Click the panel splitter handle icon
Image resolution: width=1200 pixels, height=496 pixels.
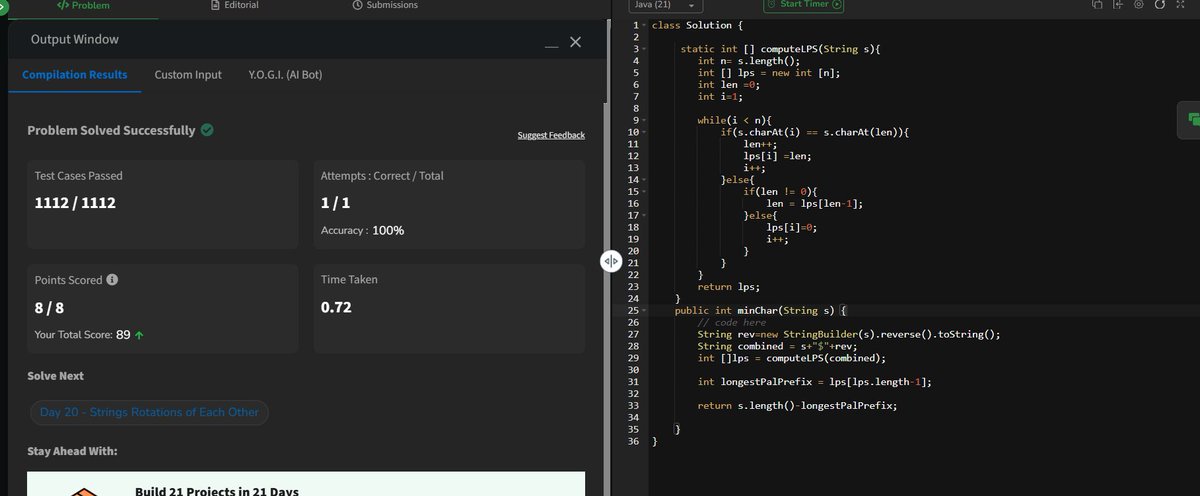pyautogui.click(x=610, y=261)
